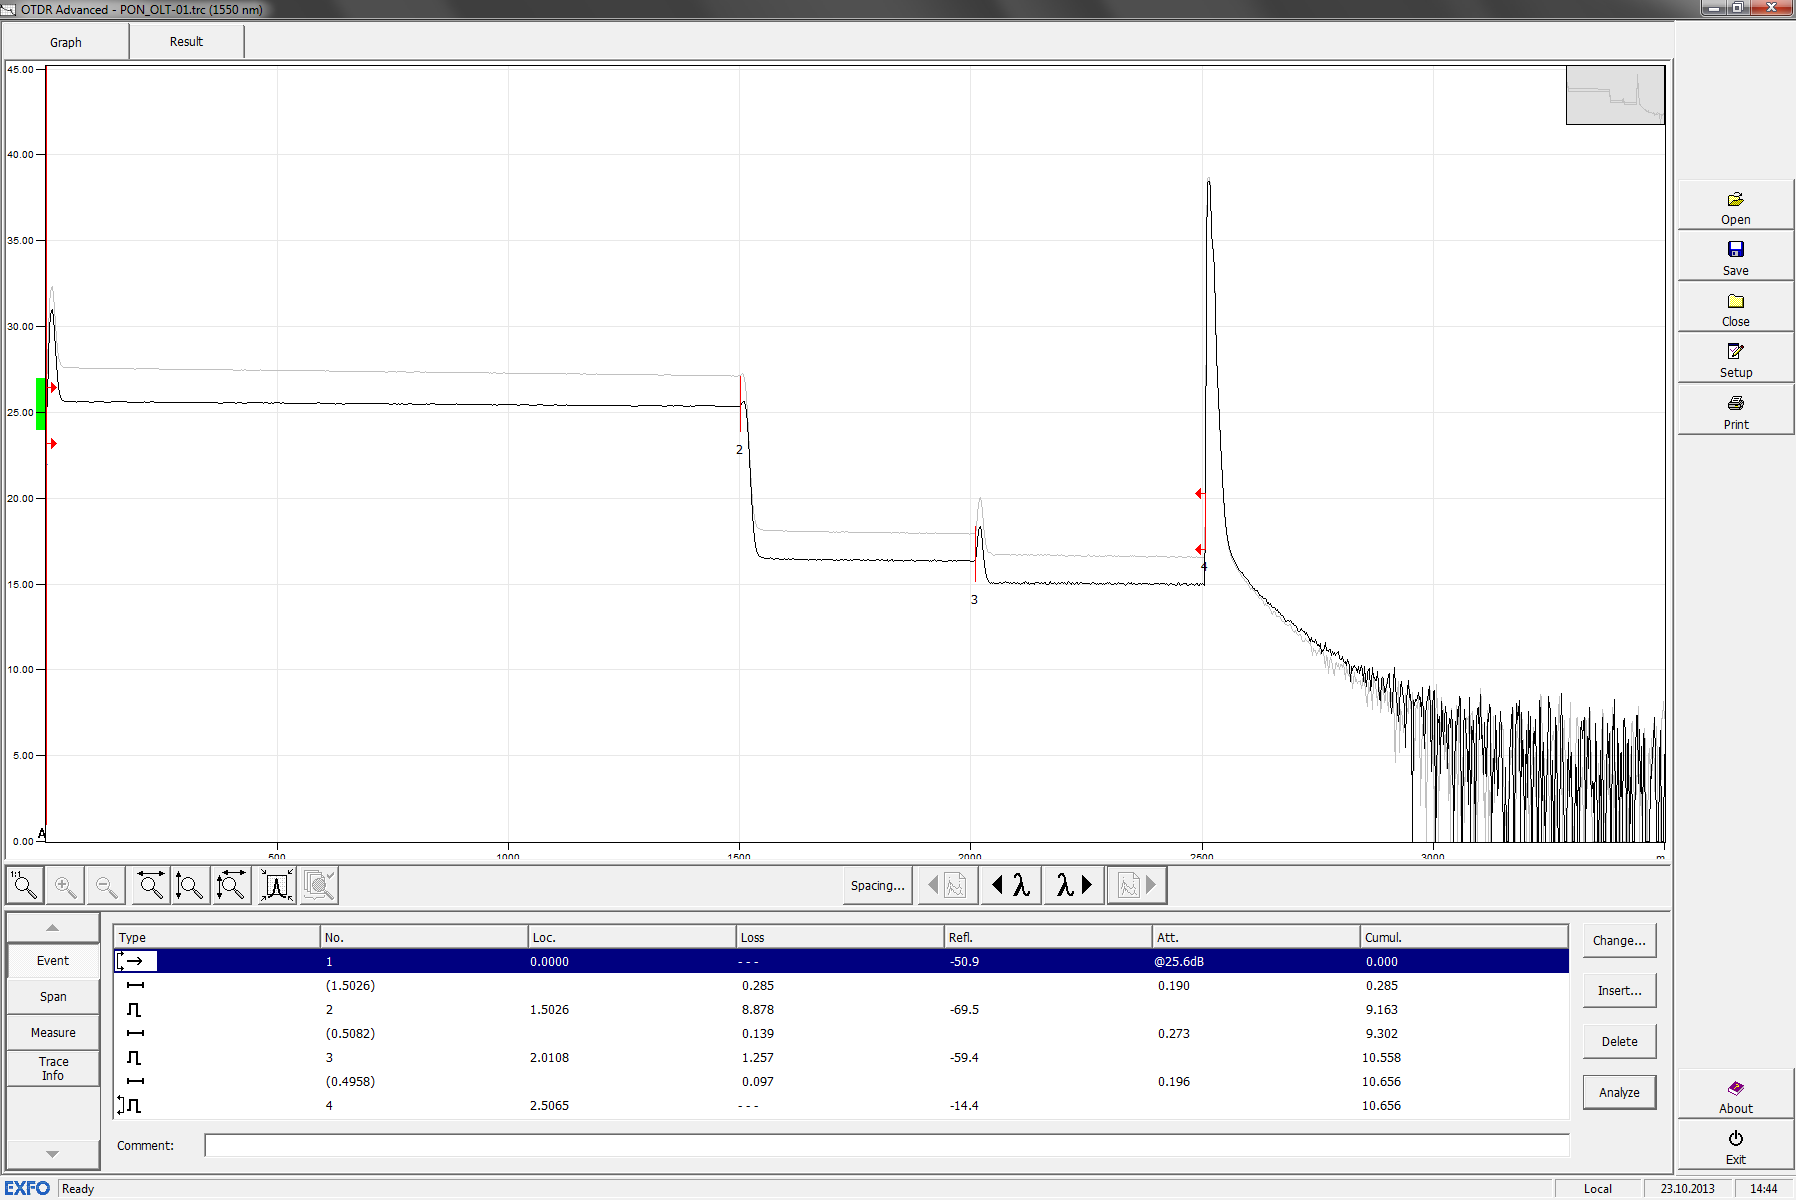Select the Measure side tab
The image size is (1796, 1200).
point(53,1033)
